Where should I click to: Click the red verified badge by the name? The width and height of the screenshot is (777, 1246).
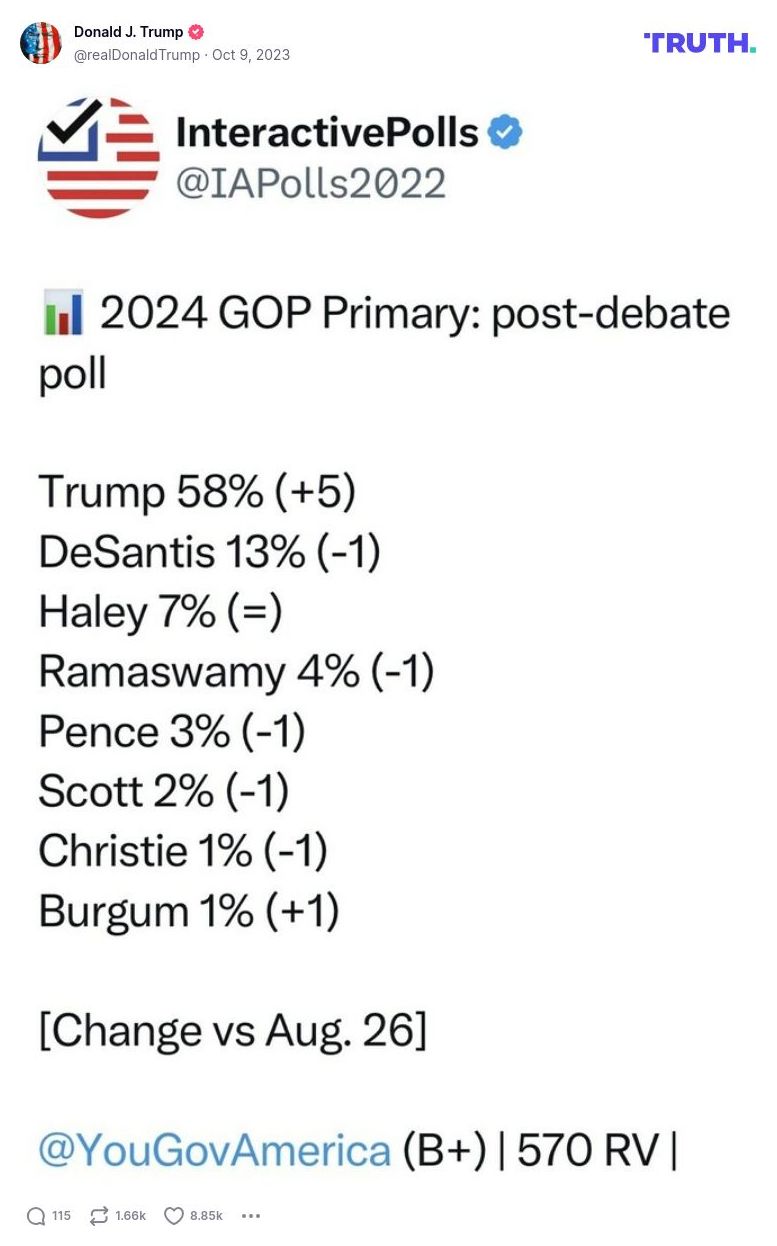196,32
